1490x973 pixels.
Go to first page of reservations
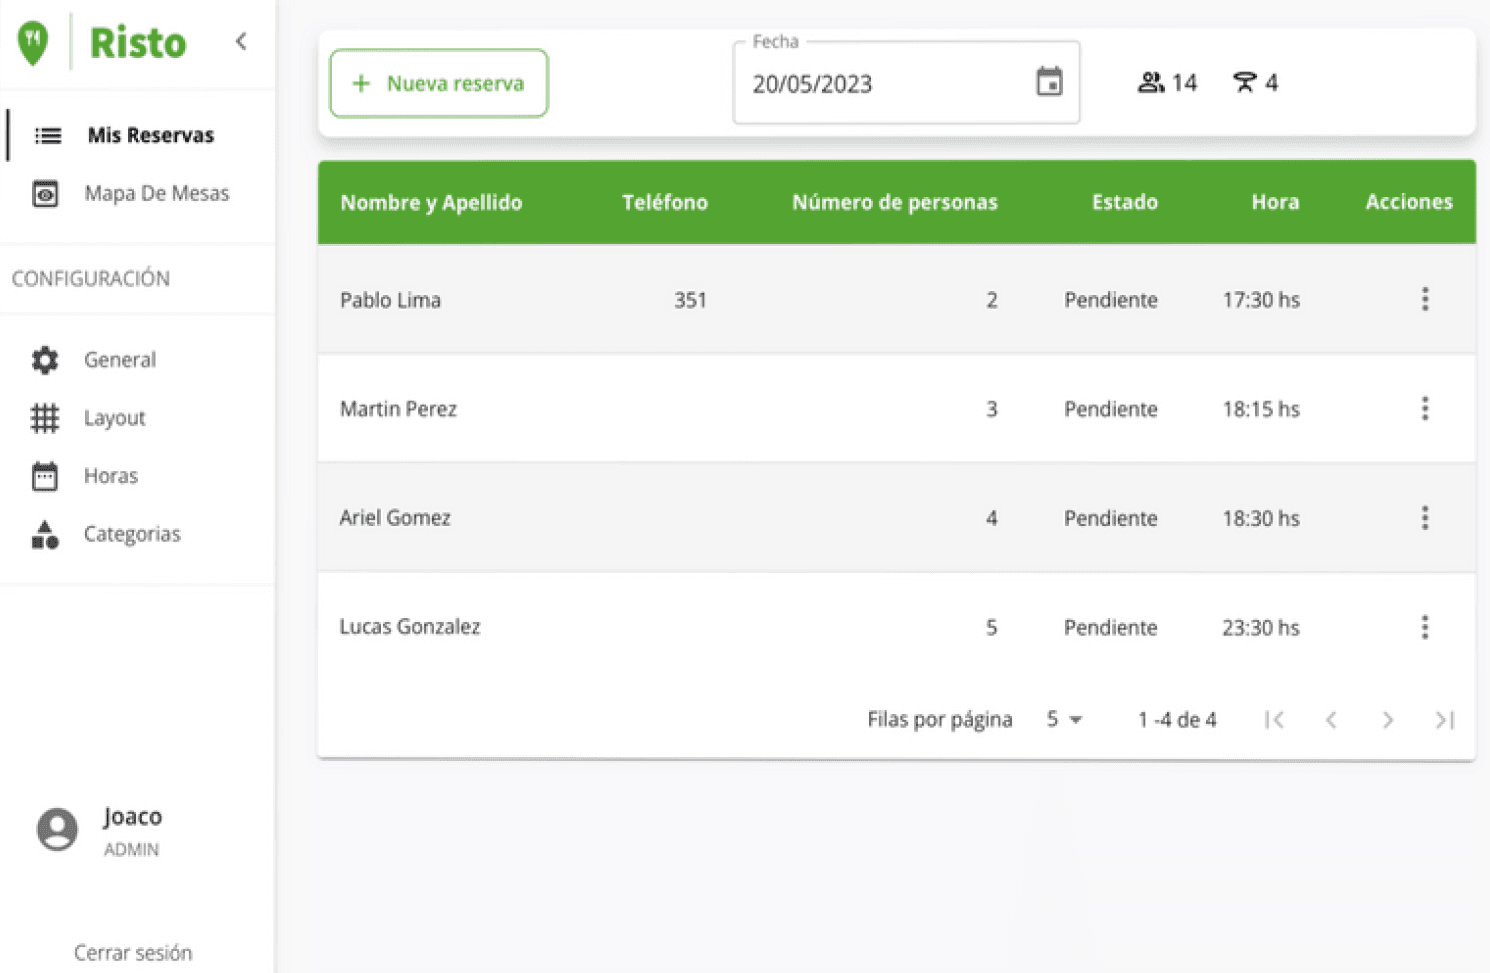click(x=1274, y=720)
